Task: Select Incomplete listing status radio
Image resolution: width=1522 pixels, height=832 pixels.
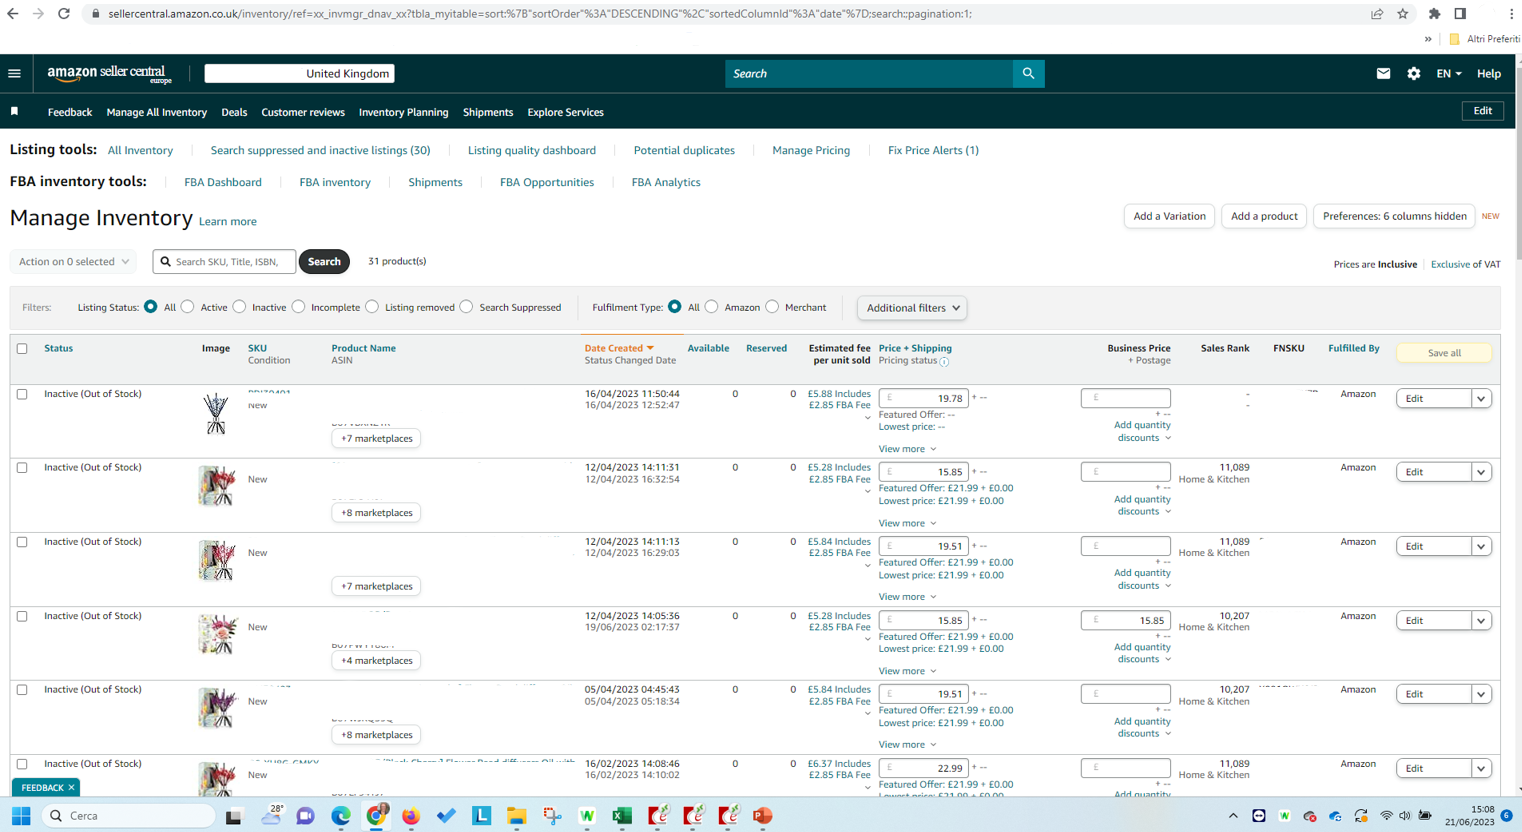Action: [x=299, y=307]
